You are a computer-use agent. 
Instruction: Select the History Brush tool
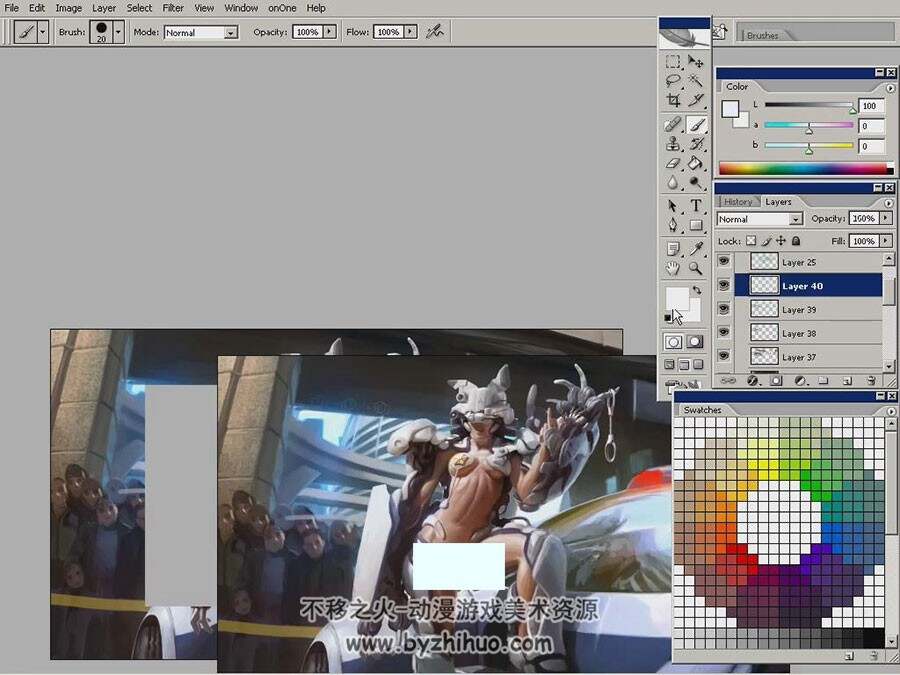coord(696,143)
